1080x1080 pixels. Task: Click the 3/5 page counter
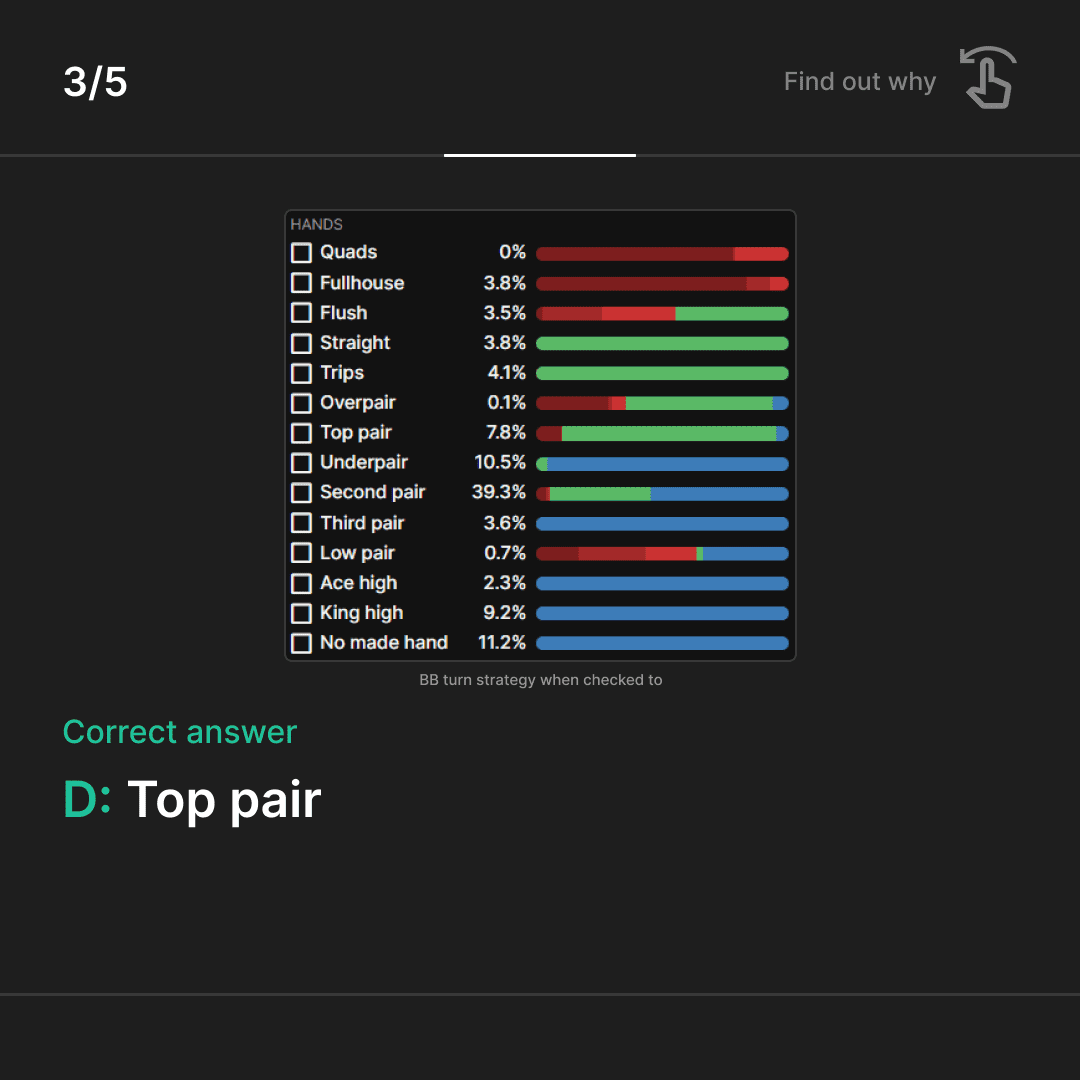(95, 82)
